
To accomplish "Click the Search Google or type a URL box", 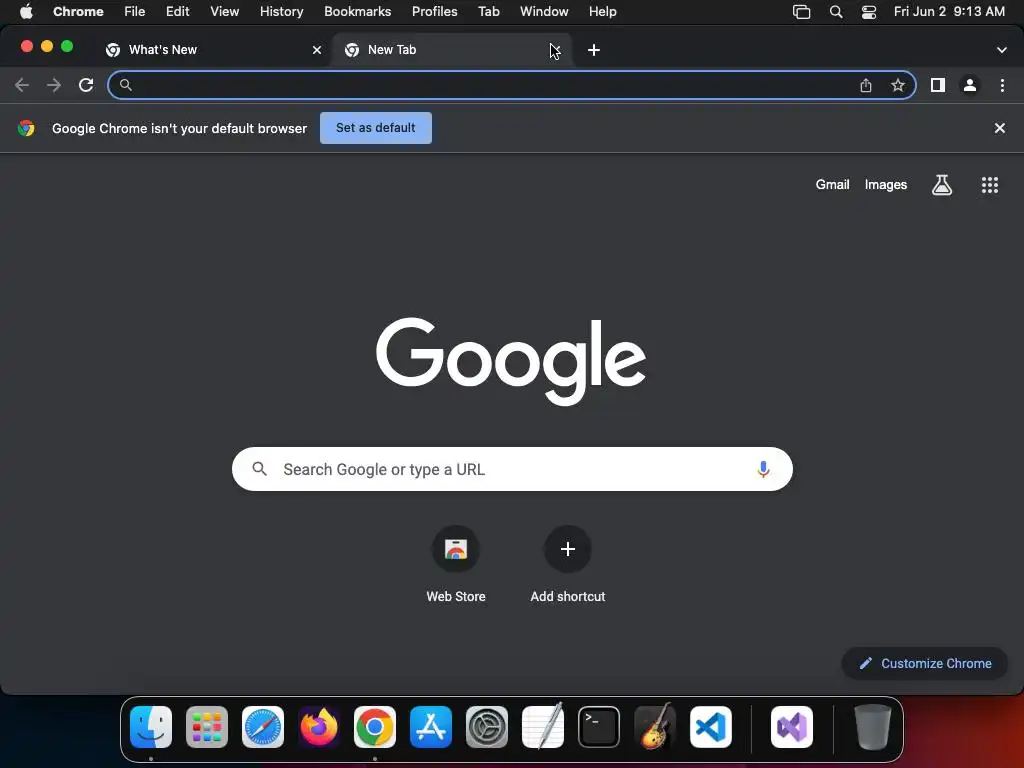I will click(512, 469).
